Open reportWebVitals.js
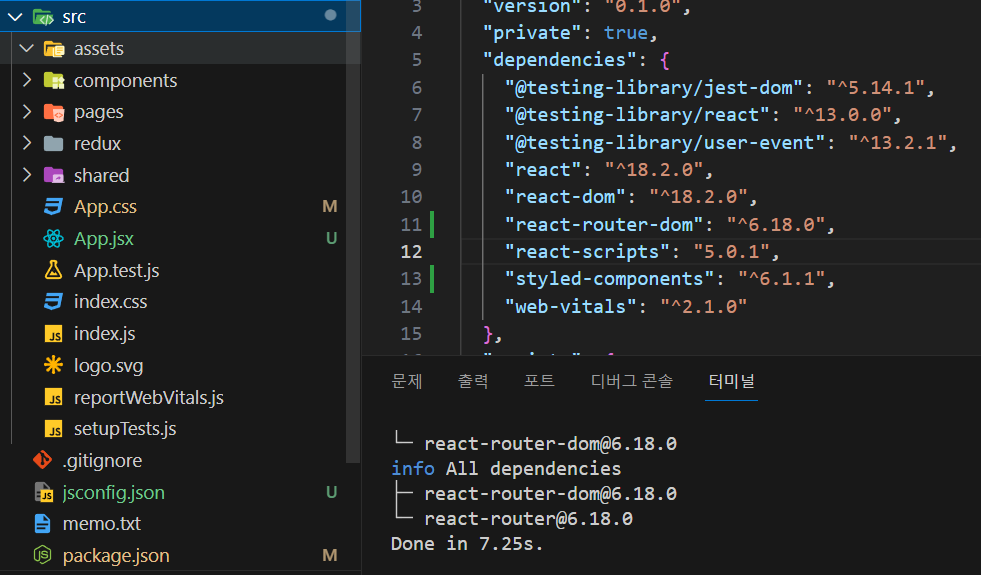This screenshot has height=575, width=981. 148,397
